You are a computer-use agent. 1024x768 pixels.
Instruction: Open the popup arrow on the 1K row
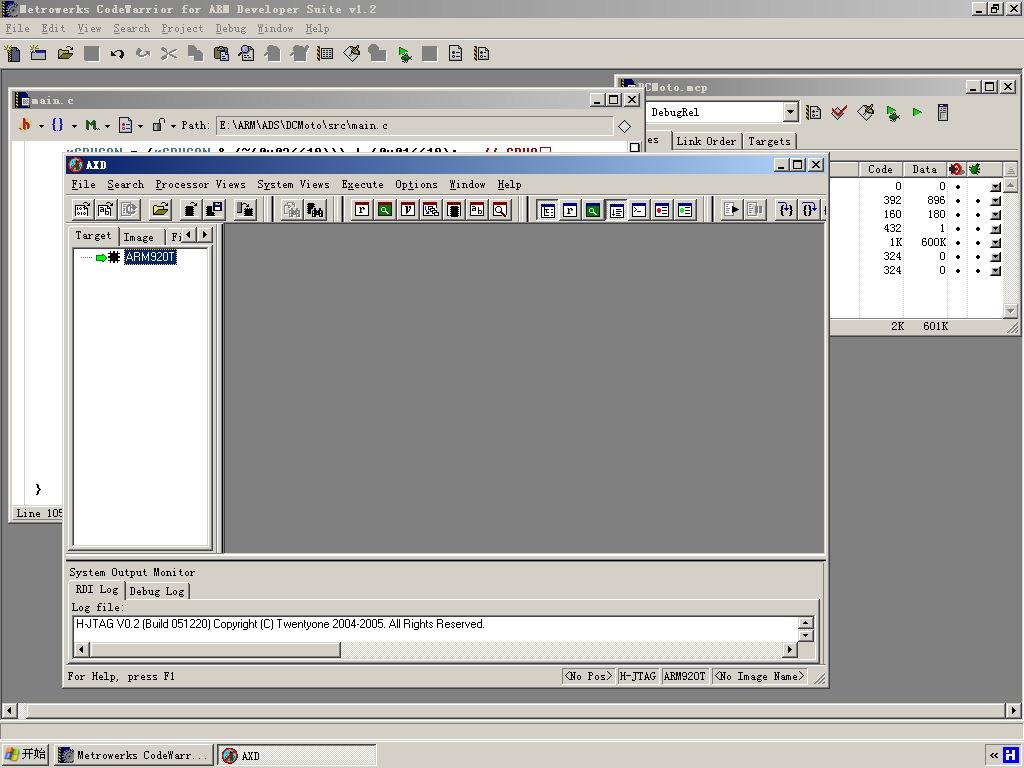click(x=995, y=243)
